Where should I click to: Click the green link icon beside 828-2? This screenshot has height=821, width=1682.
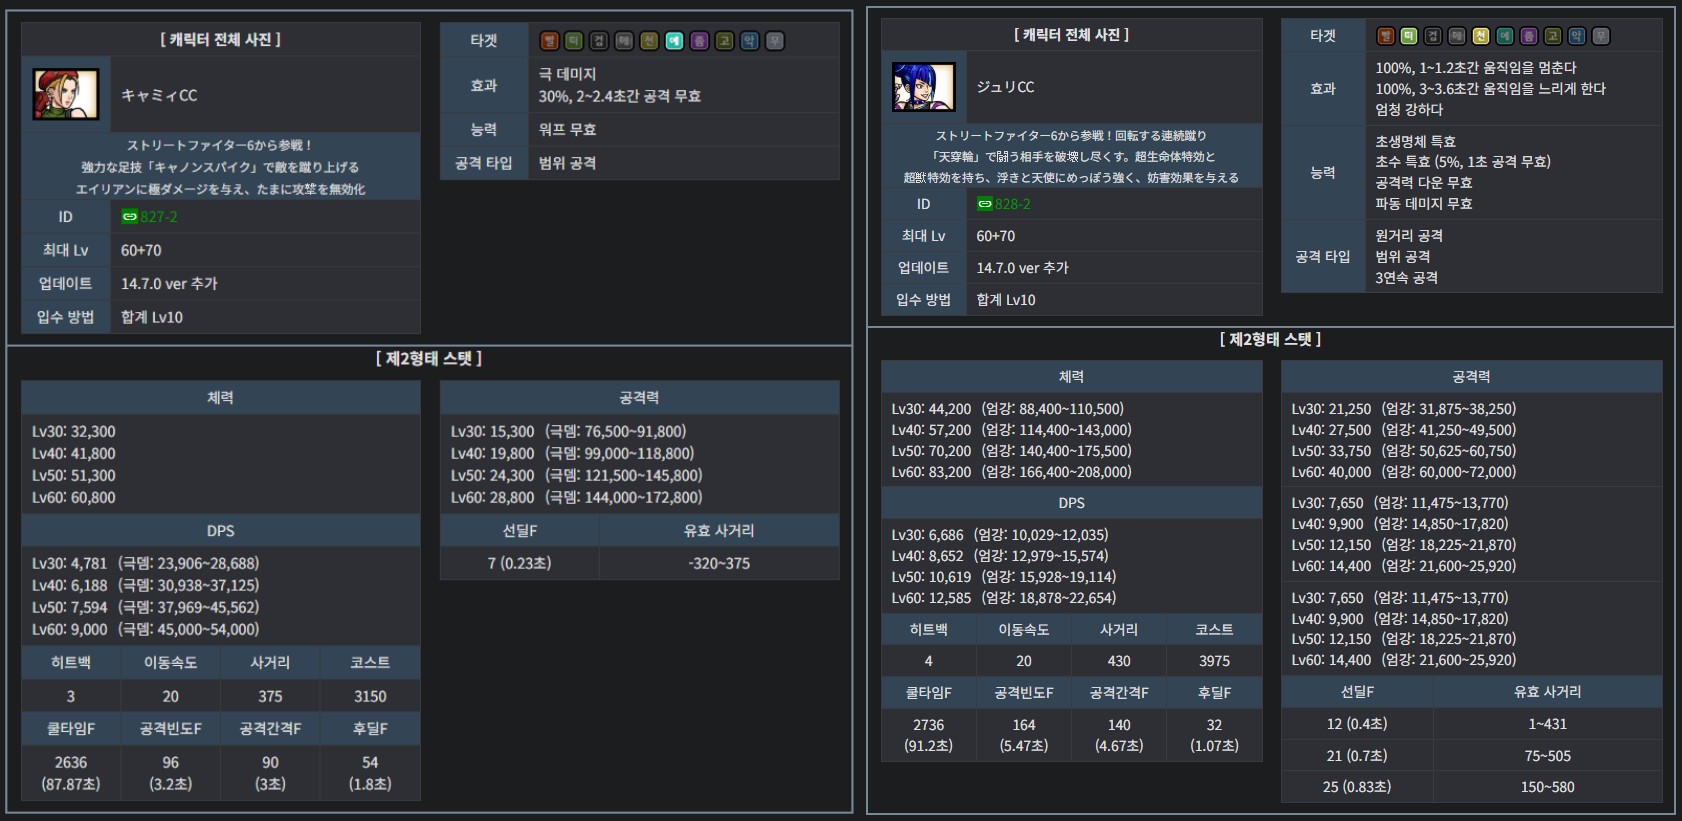pyautogui.click(x=984, y=204)
